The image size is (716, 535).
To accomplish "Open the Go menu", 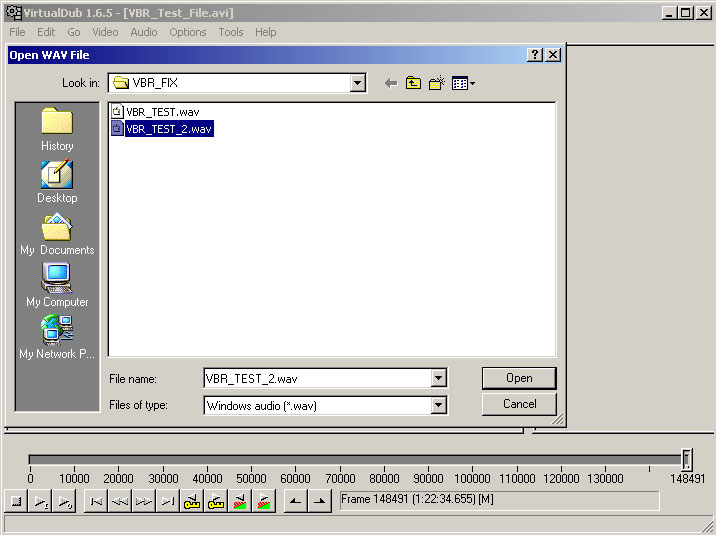I will pyautogui.click(x=74, y=32).
